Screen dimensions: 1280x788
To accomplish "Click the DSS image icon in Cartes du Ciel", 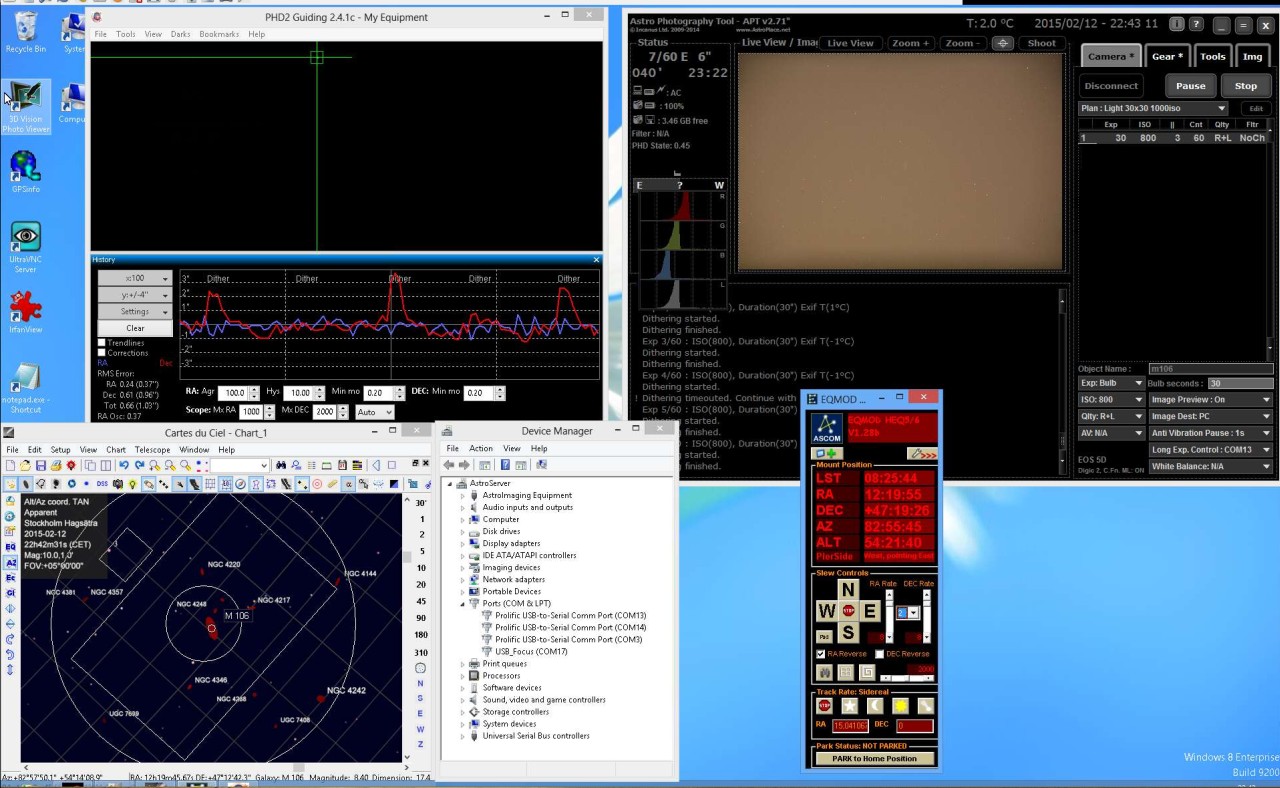I will coord(102,483).
